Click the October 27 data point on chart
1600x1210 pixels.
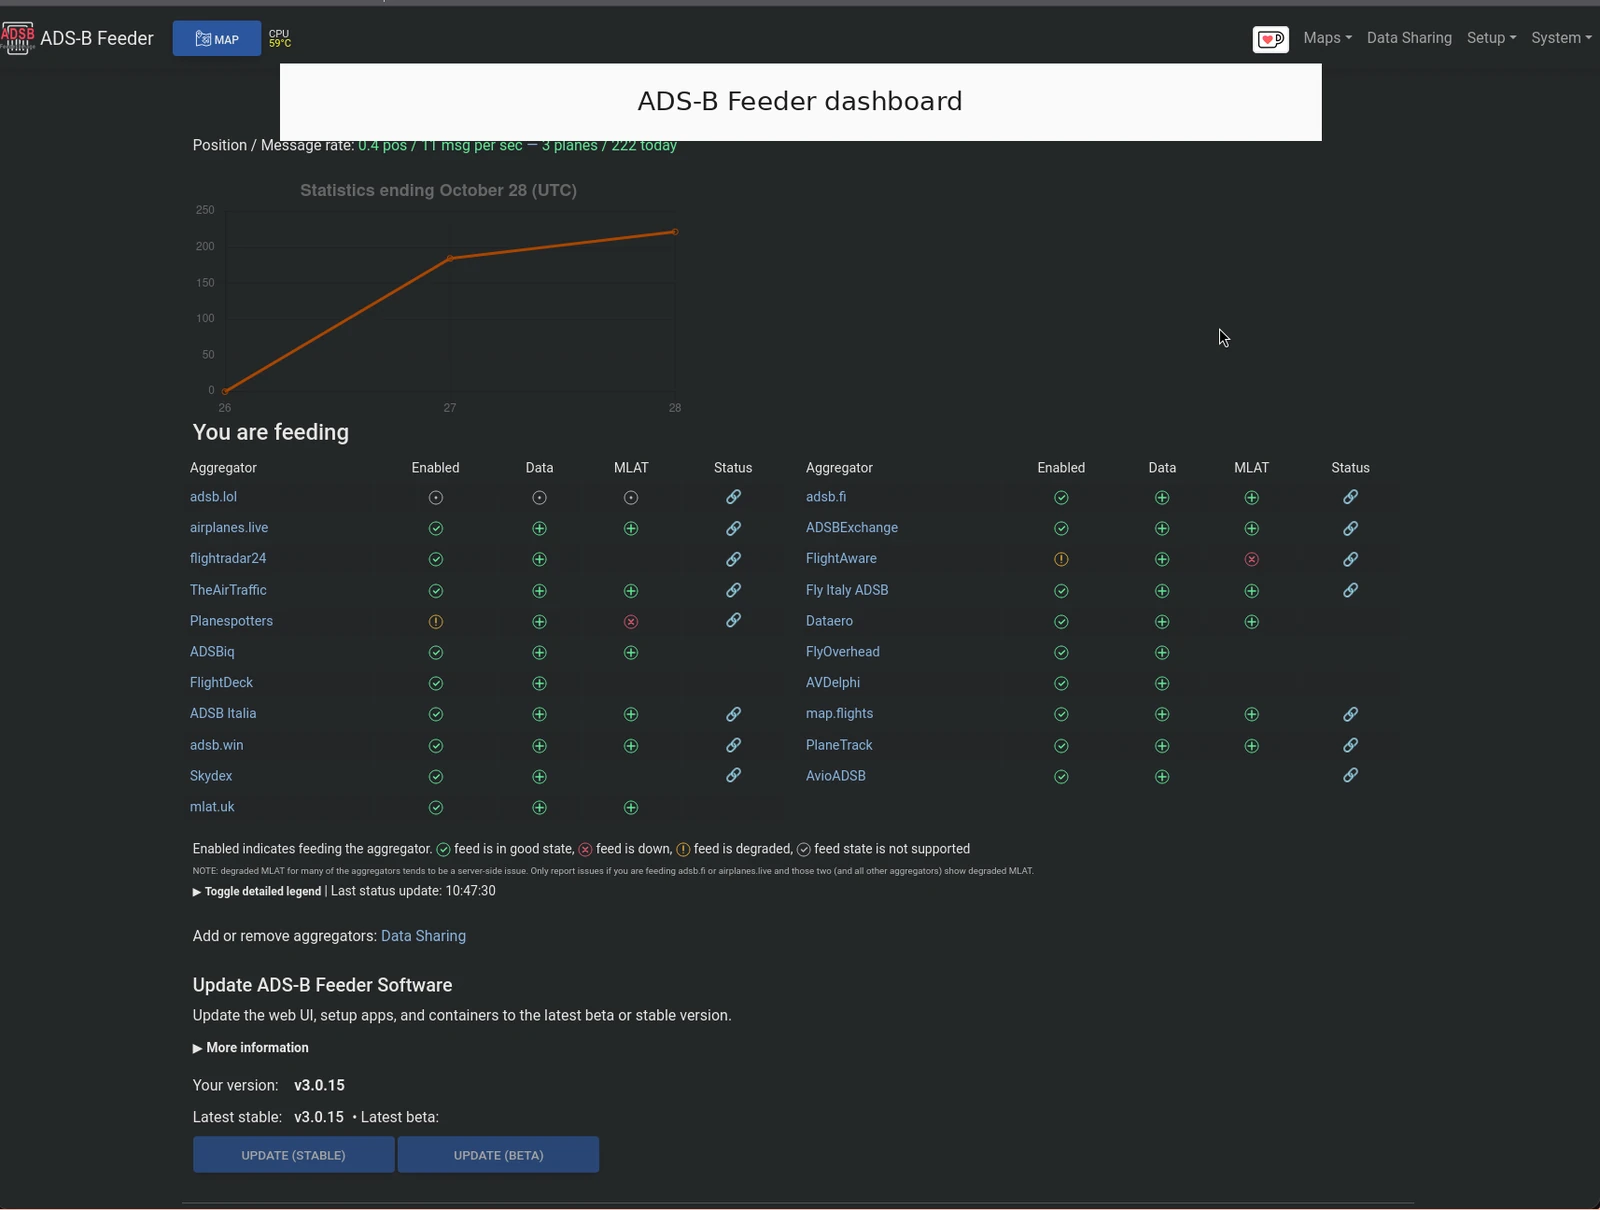point(450,259)
